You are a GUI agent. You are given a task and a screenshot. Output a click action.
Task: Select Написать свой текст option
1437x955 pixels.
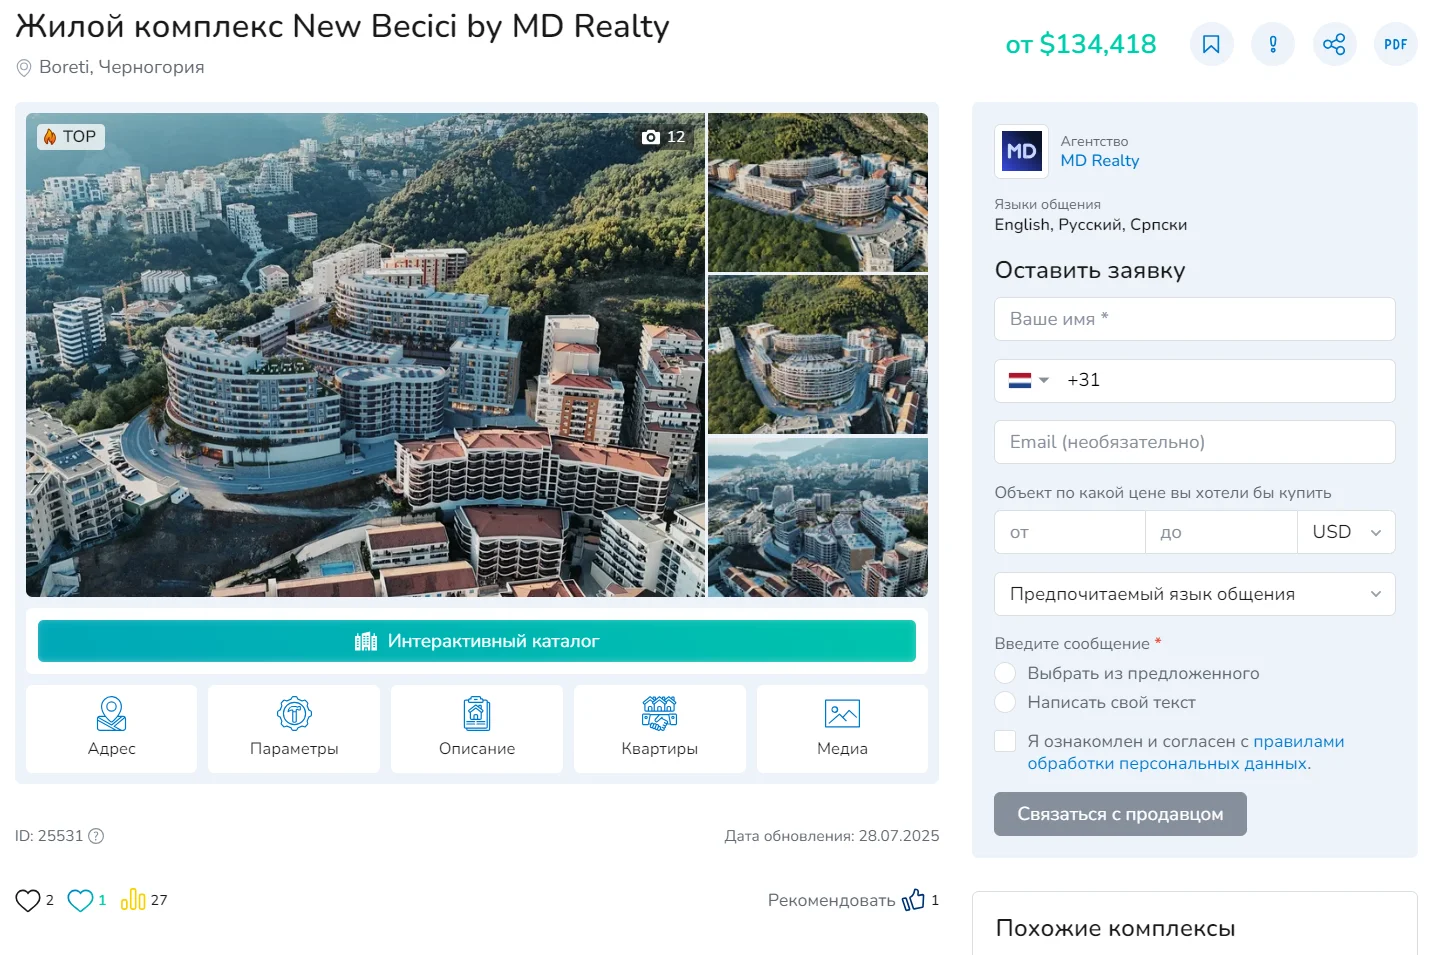click(x=1005, y=702)
